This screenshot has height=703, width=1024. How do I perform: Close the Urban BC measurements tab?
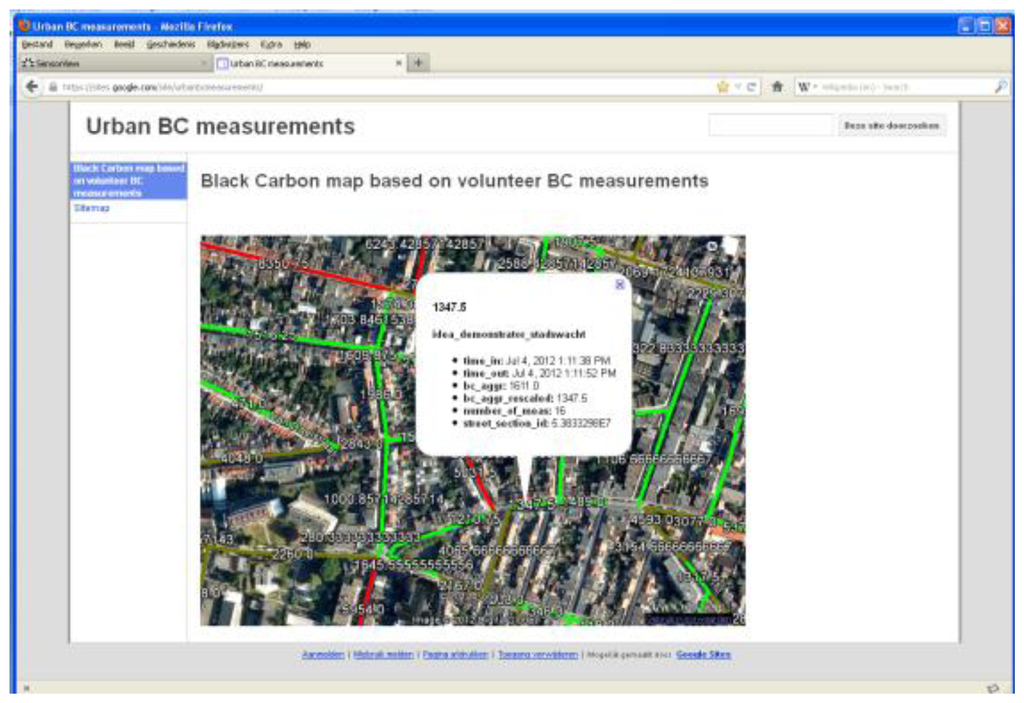click(x=398, y=63)
